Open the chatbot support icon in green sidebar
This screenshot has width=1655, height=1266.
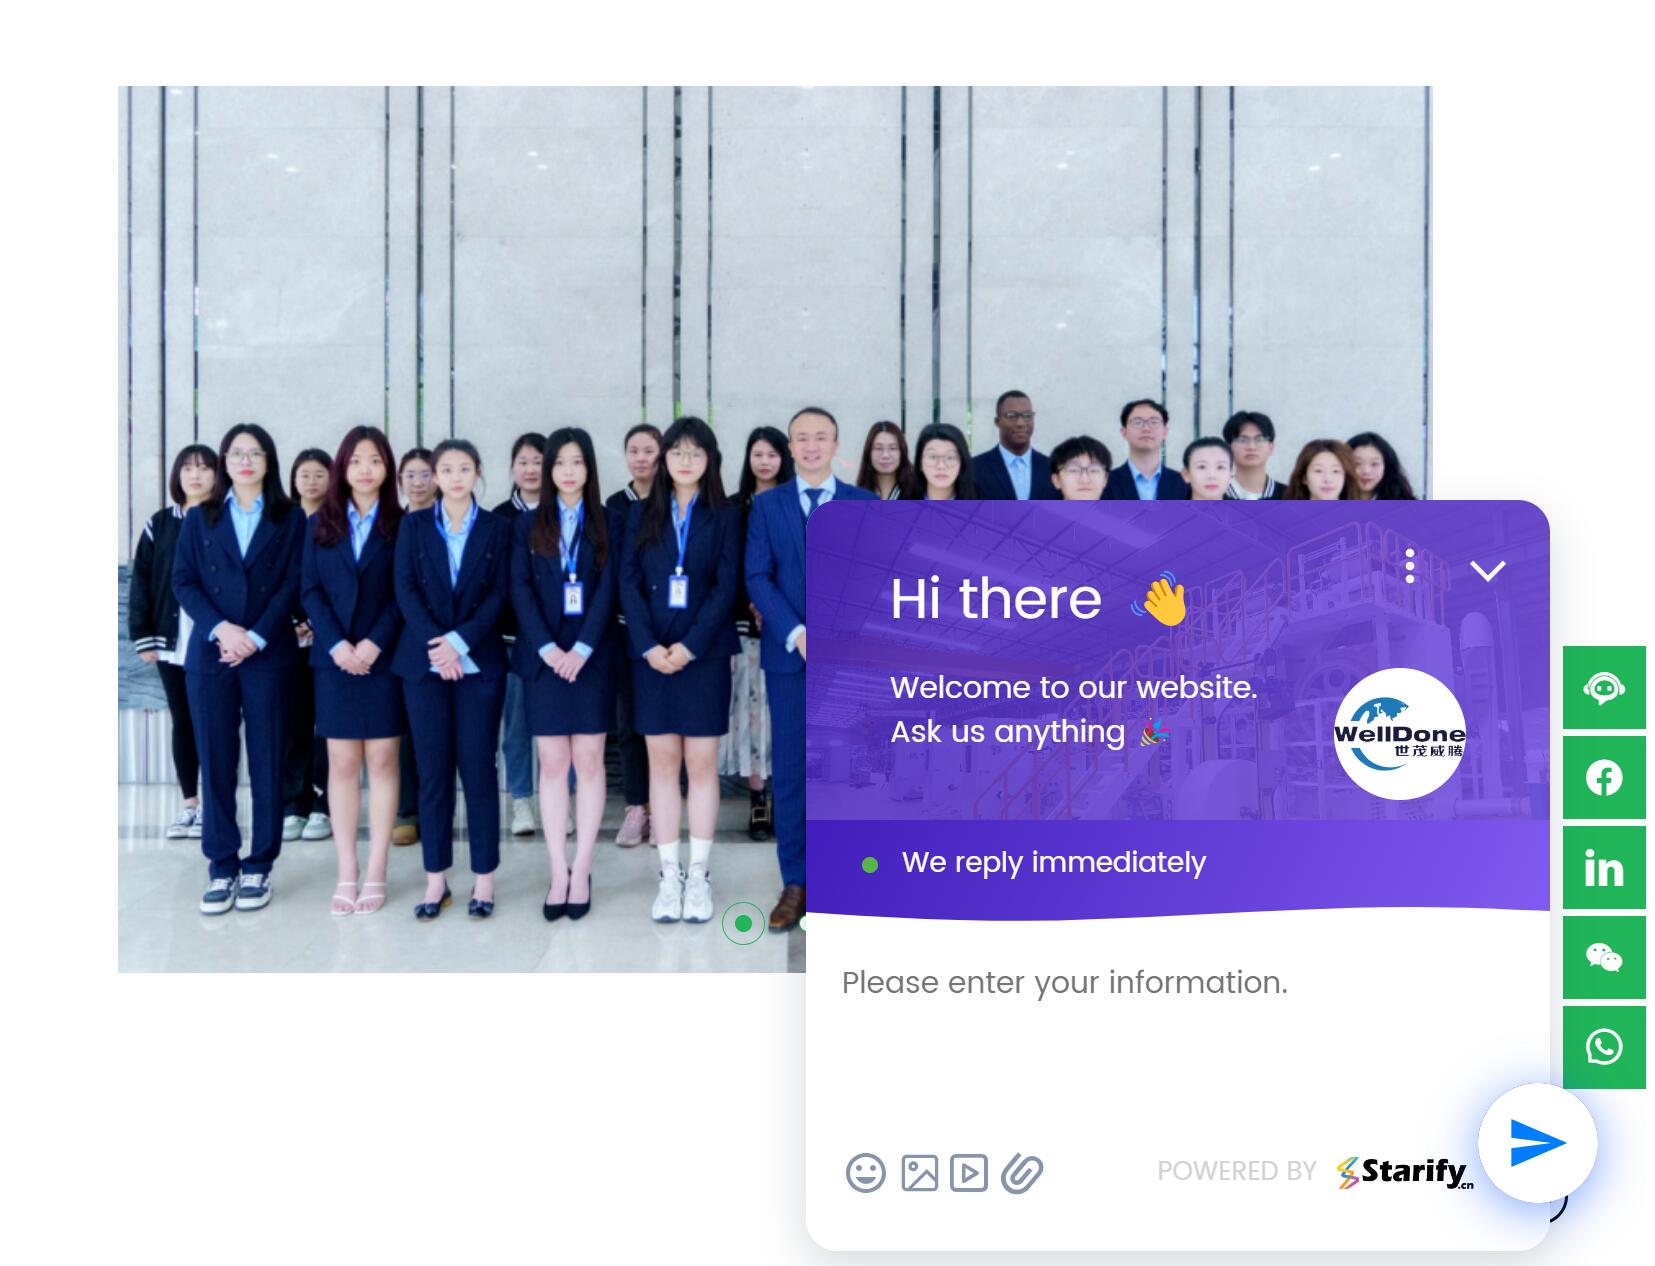pyautogui.click(x=1604, y=688)
